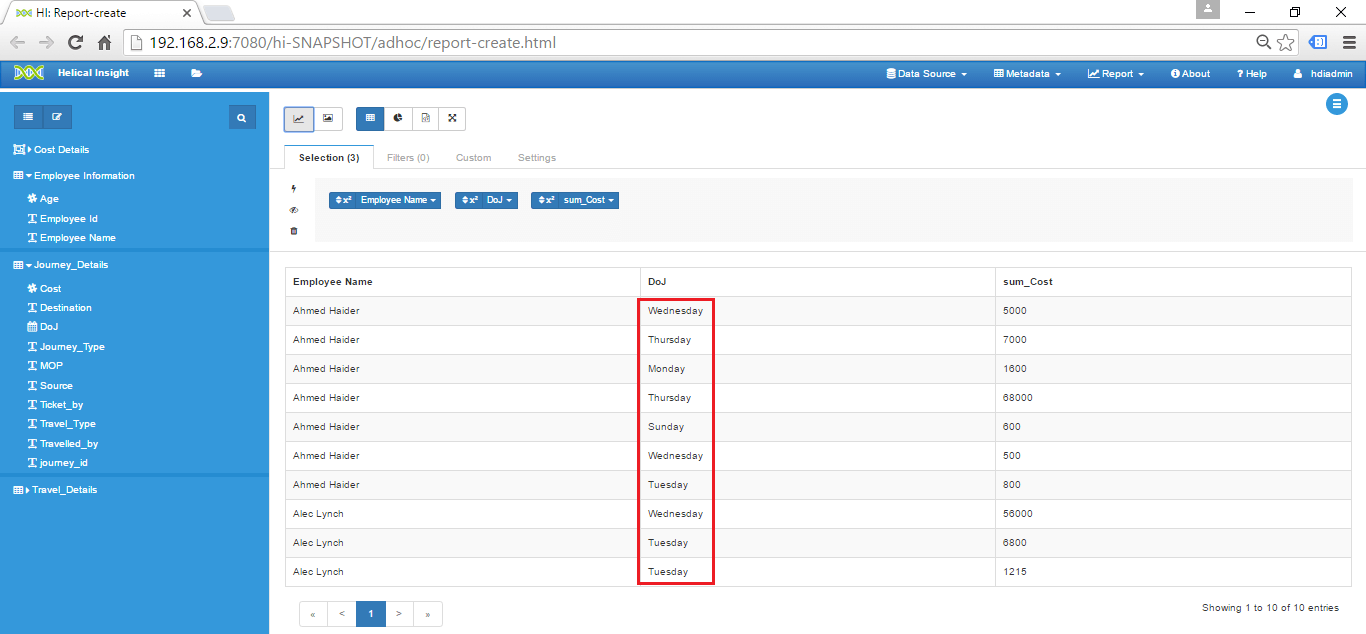Open the Chrome hamburger menu
This screenshot has height=634, width=1366.
(1348, 43)
